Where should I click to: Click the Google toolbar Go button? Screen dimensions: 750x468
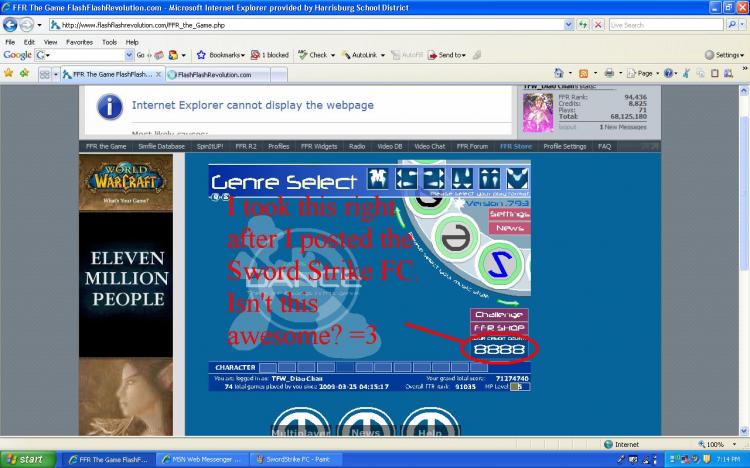(x=140, y=55)
